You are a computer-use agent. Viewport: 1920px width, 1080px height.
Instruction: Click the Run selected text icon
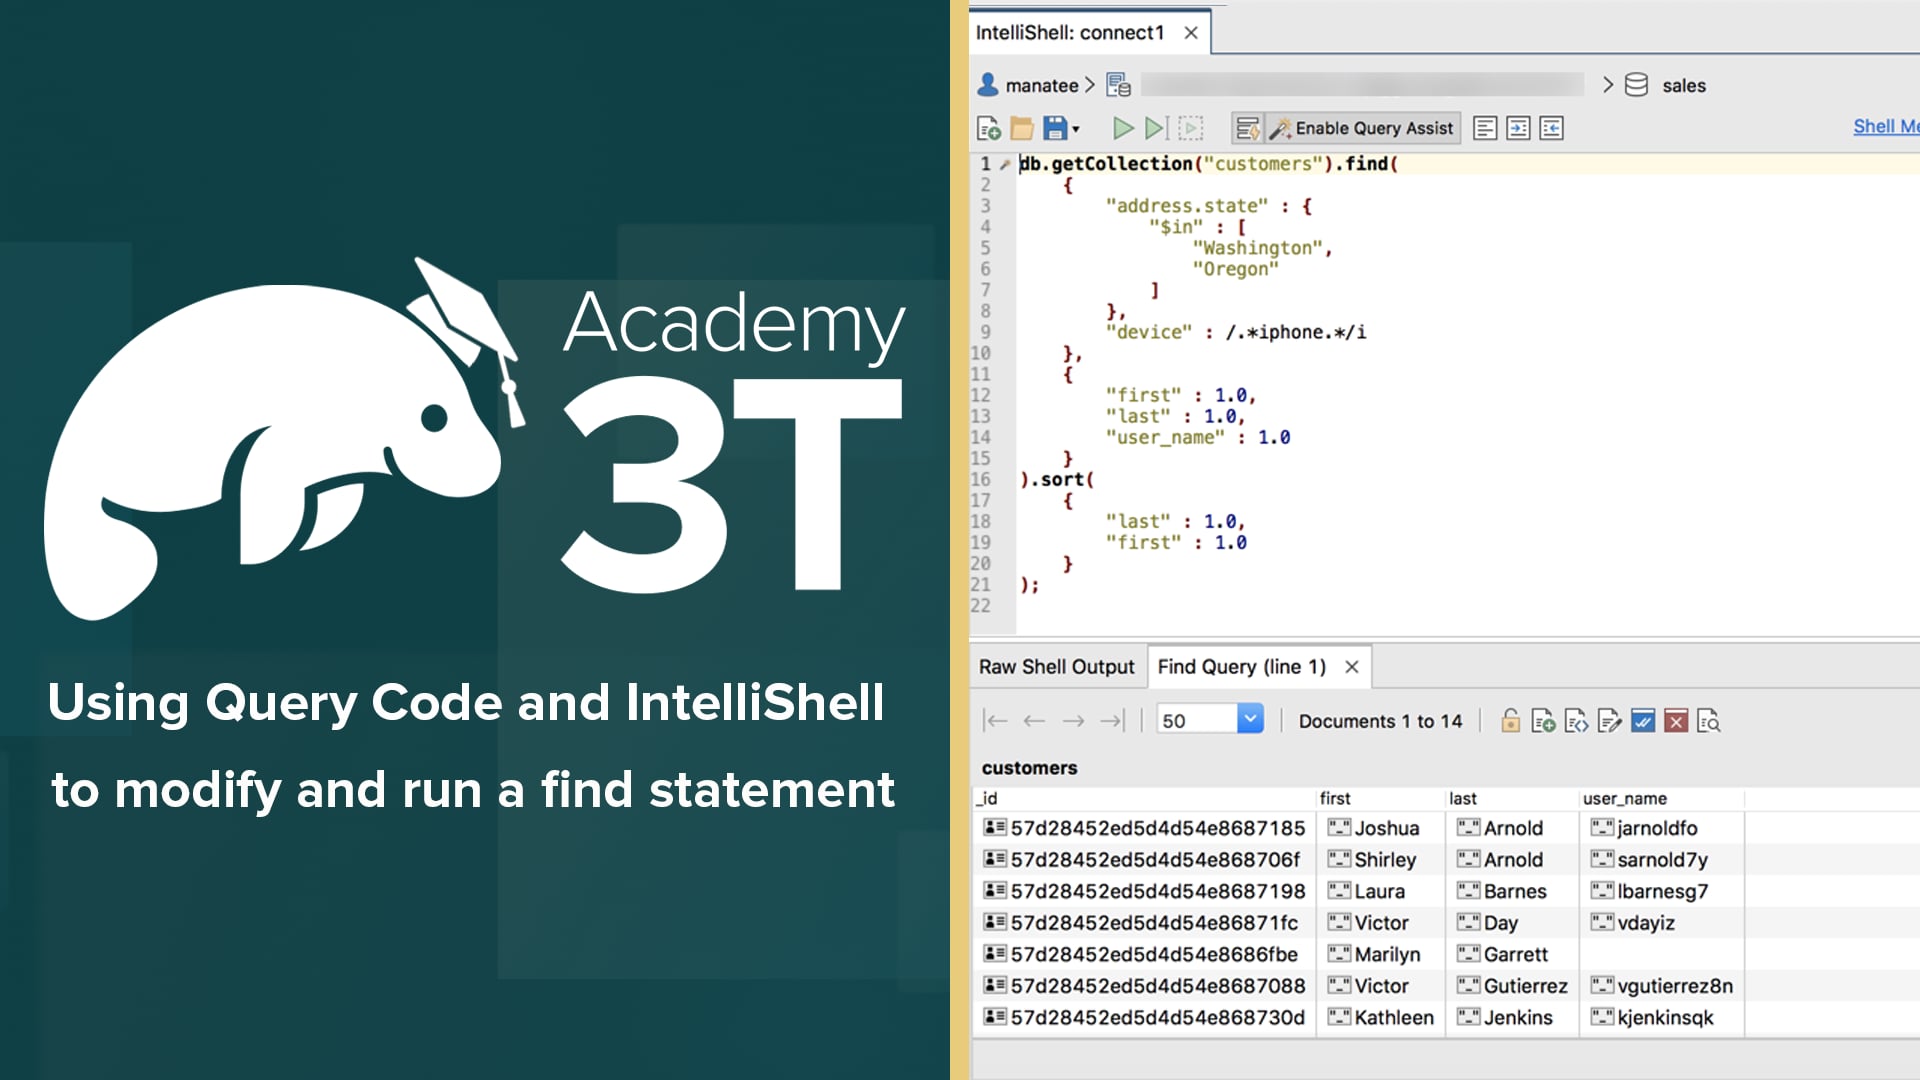tap(1190, 128)
